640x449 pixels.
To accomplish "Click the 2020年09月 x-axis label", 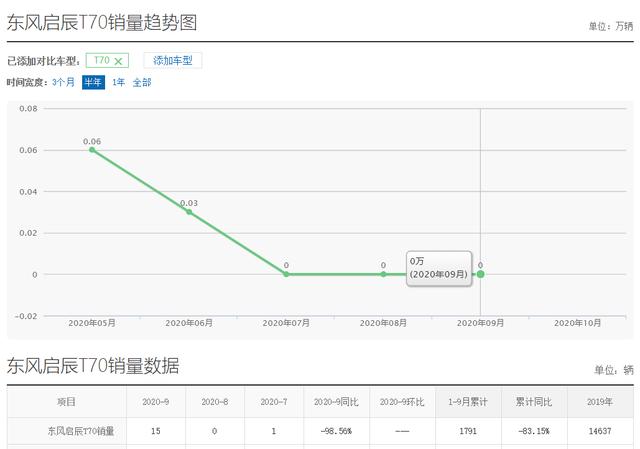I will point(480,323).
